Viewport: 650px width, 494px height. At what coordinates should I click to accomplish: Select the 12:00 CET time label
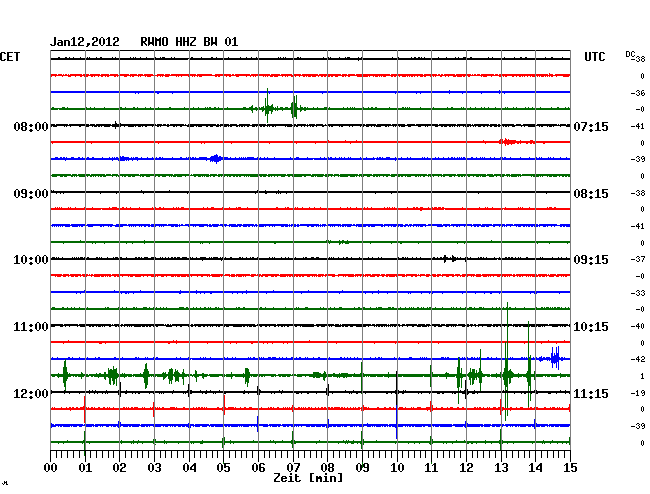pyautogui.click(x=31, y=393)
